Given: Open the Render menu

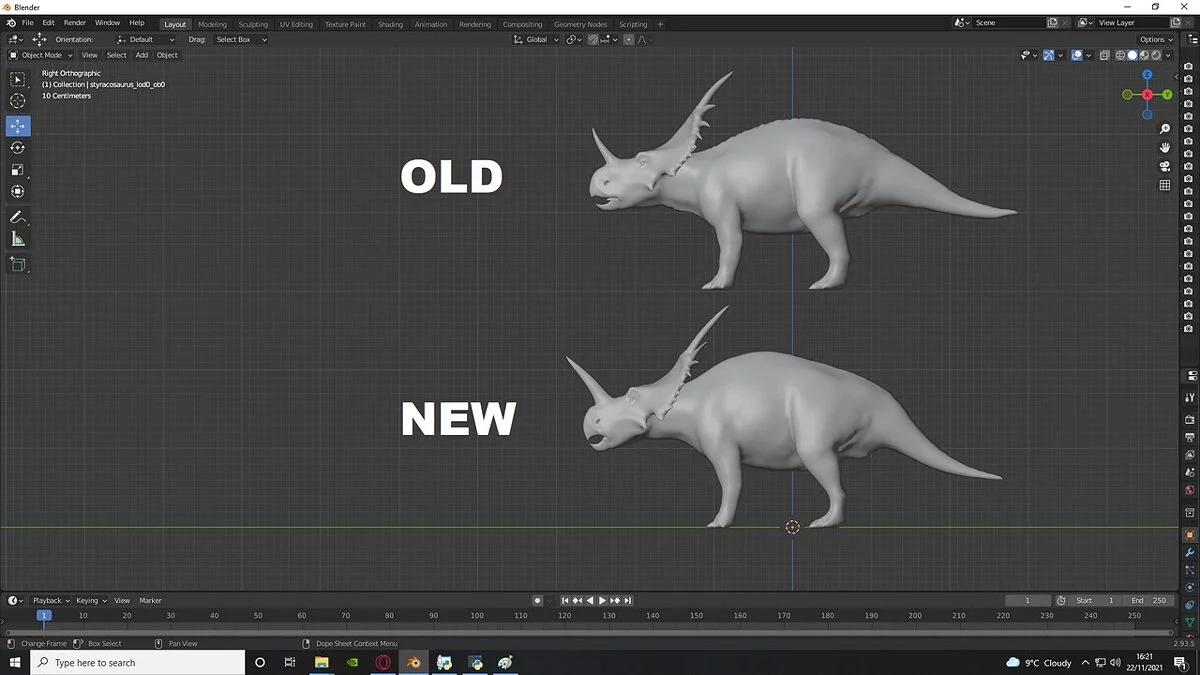Looking at the screenshot, I should 75,23.
